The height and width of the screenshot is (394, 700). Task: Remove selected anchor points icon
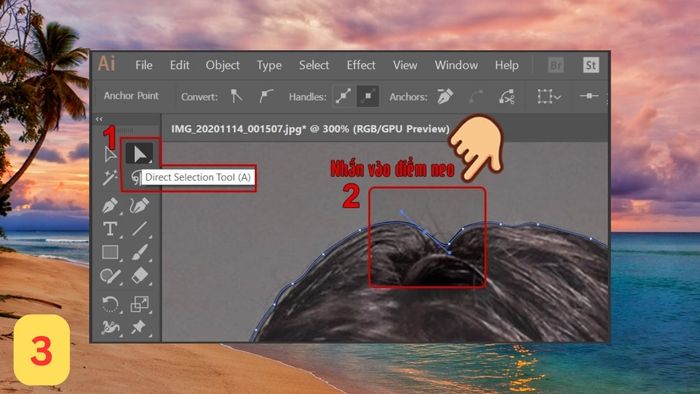tap(445, 96)
